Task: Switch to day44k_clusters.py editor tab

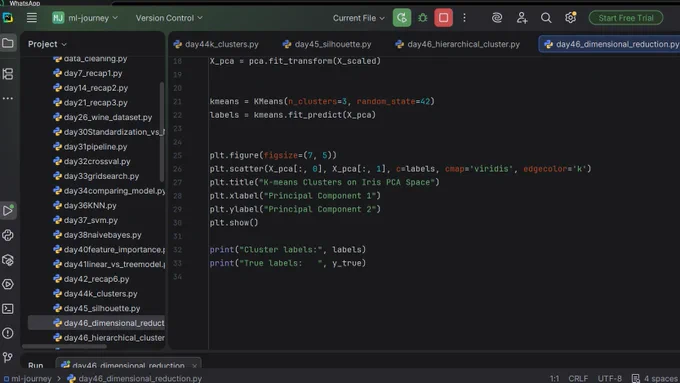Action: pyautogui.click(x=216, y=44)
